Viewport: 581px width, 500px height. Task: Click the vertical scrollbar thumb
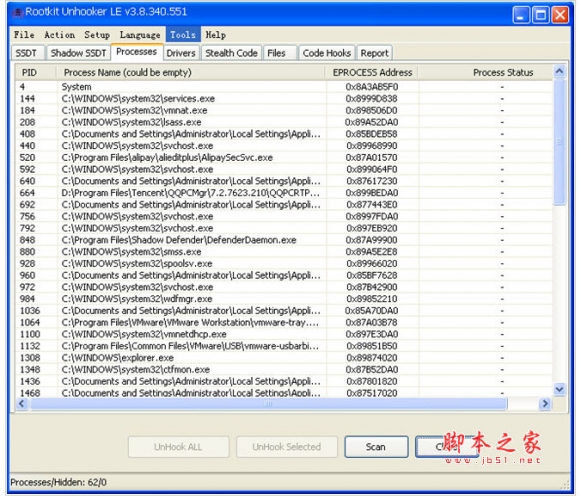pyautogui.click(x=559, y=142)
